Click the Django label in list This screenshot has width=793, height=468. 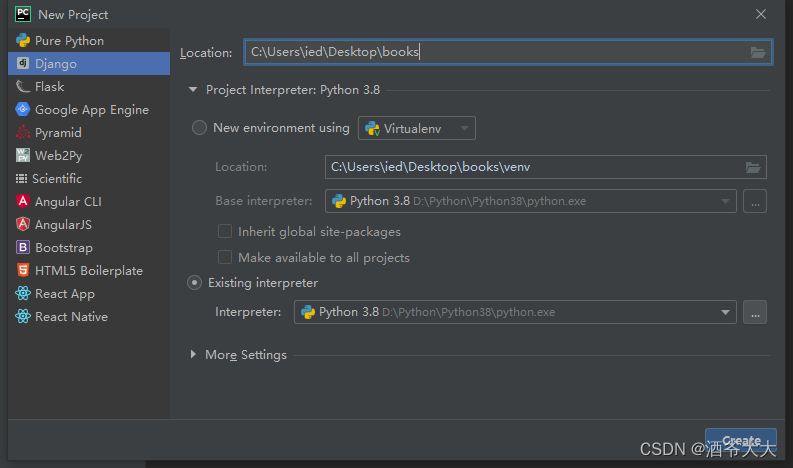[56, 64]
